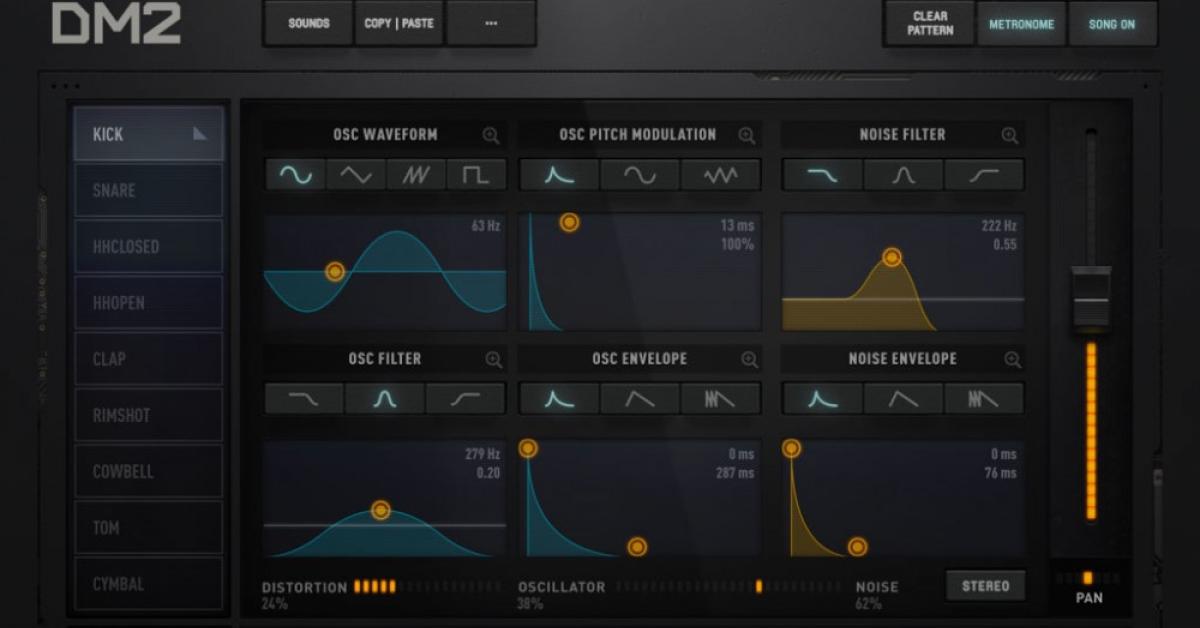The width and height of the screenshot is (1200, 628).
Task: Open more options with the ellipsis button
Action: [x=490, y=23]
